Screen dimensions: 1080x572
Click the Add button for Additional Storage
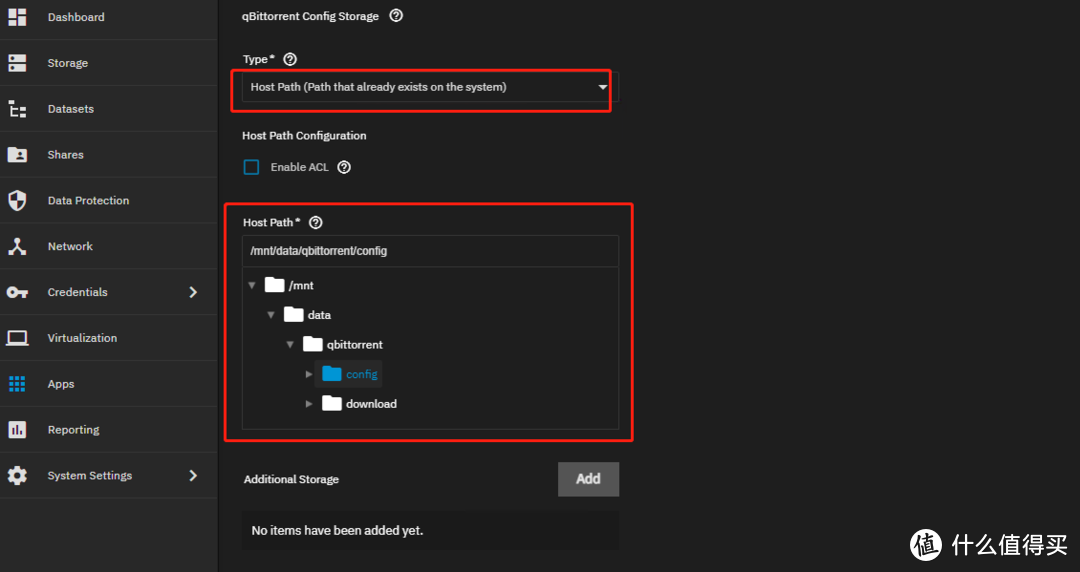pyautogui.click(x=588, y=479)
